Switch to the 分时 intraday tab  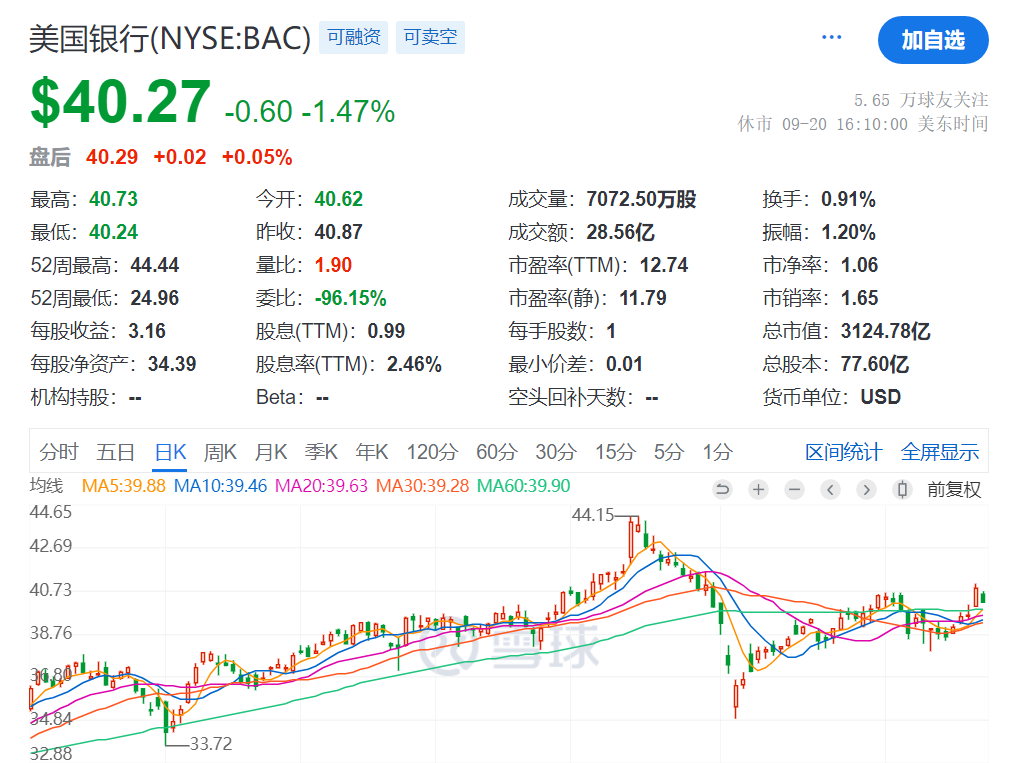point(58,452)
